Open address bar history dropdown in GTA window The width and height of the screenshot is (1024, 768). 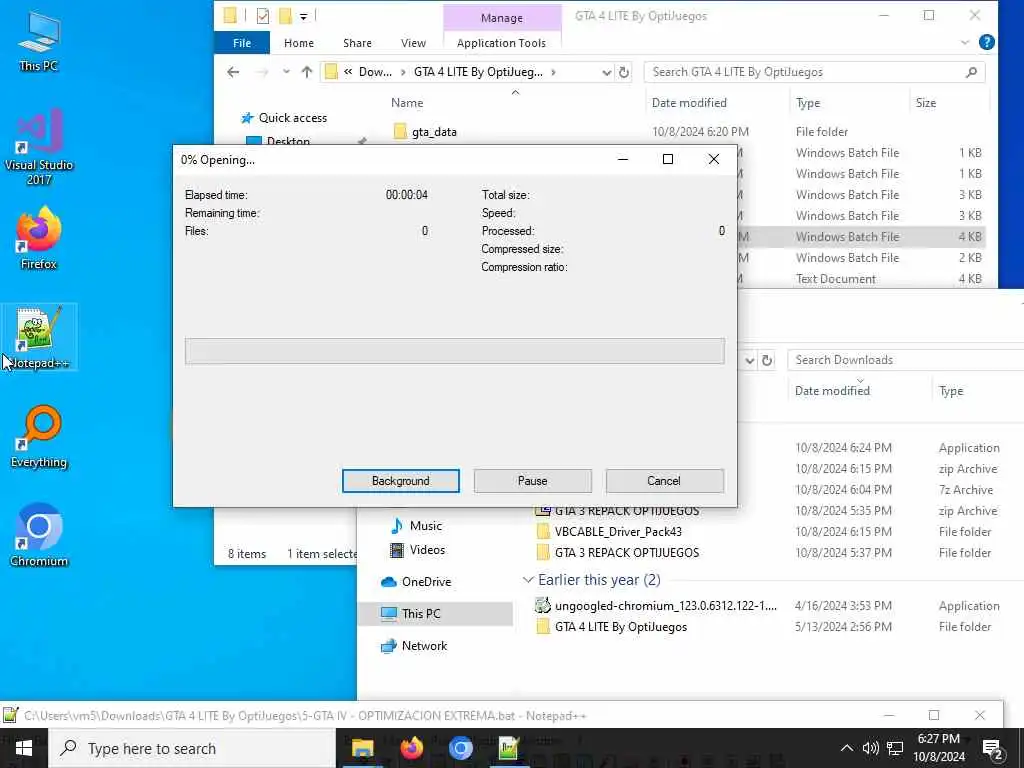pos(606,72)
